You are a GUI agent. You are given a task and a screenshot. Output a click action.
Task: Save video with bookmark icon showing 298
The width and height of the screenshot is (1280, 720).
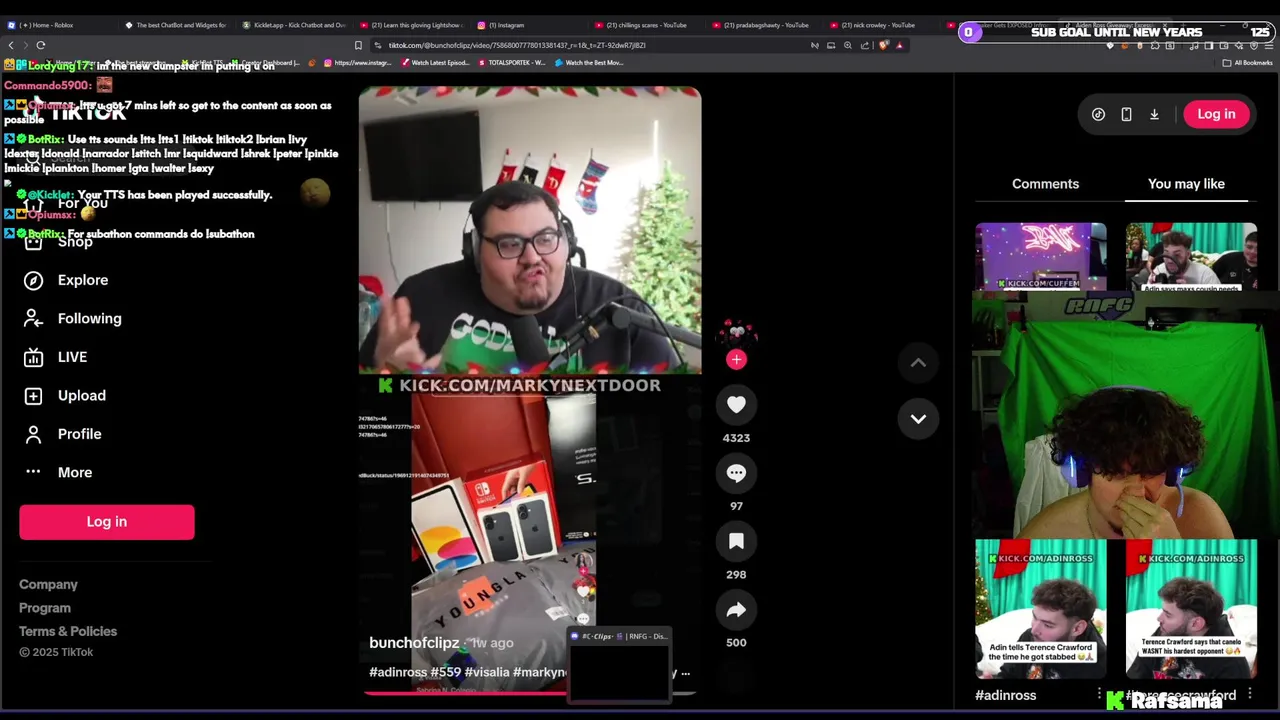(736, 541)
